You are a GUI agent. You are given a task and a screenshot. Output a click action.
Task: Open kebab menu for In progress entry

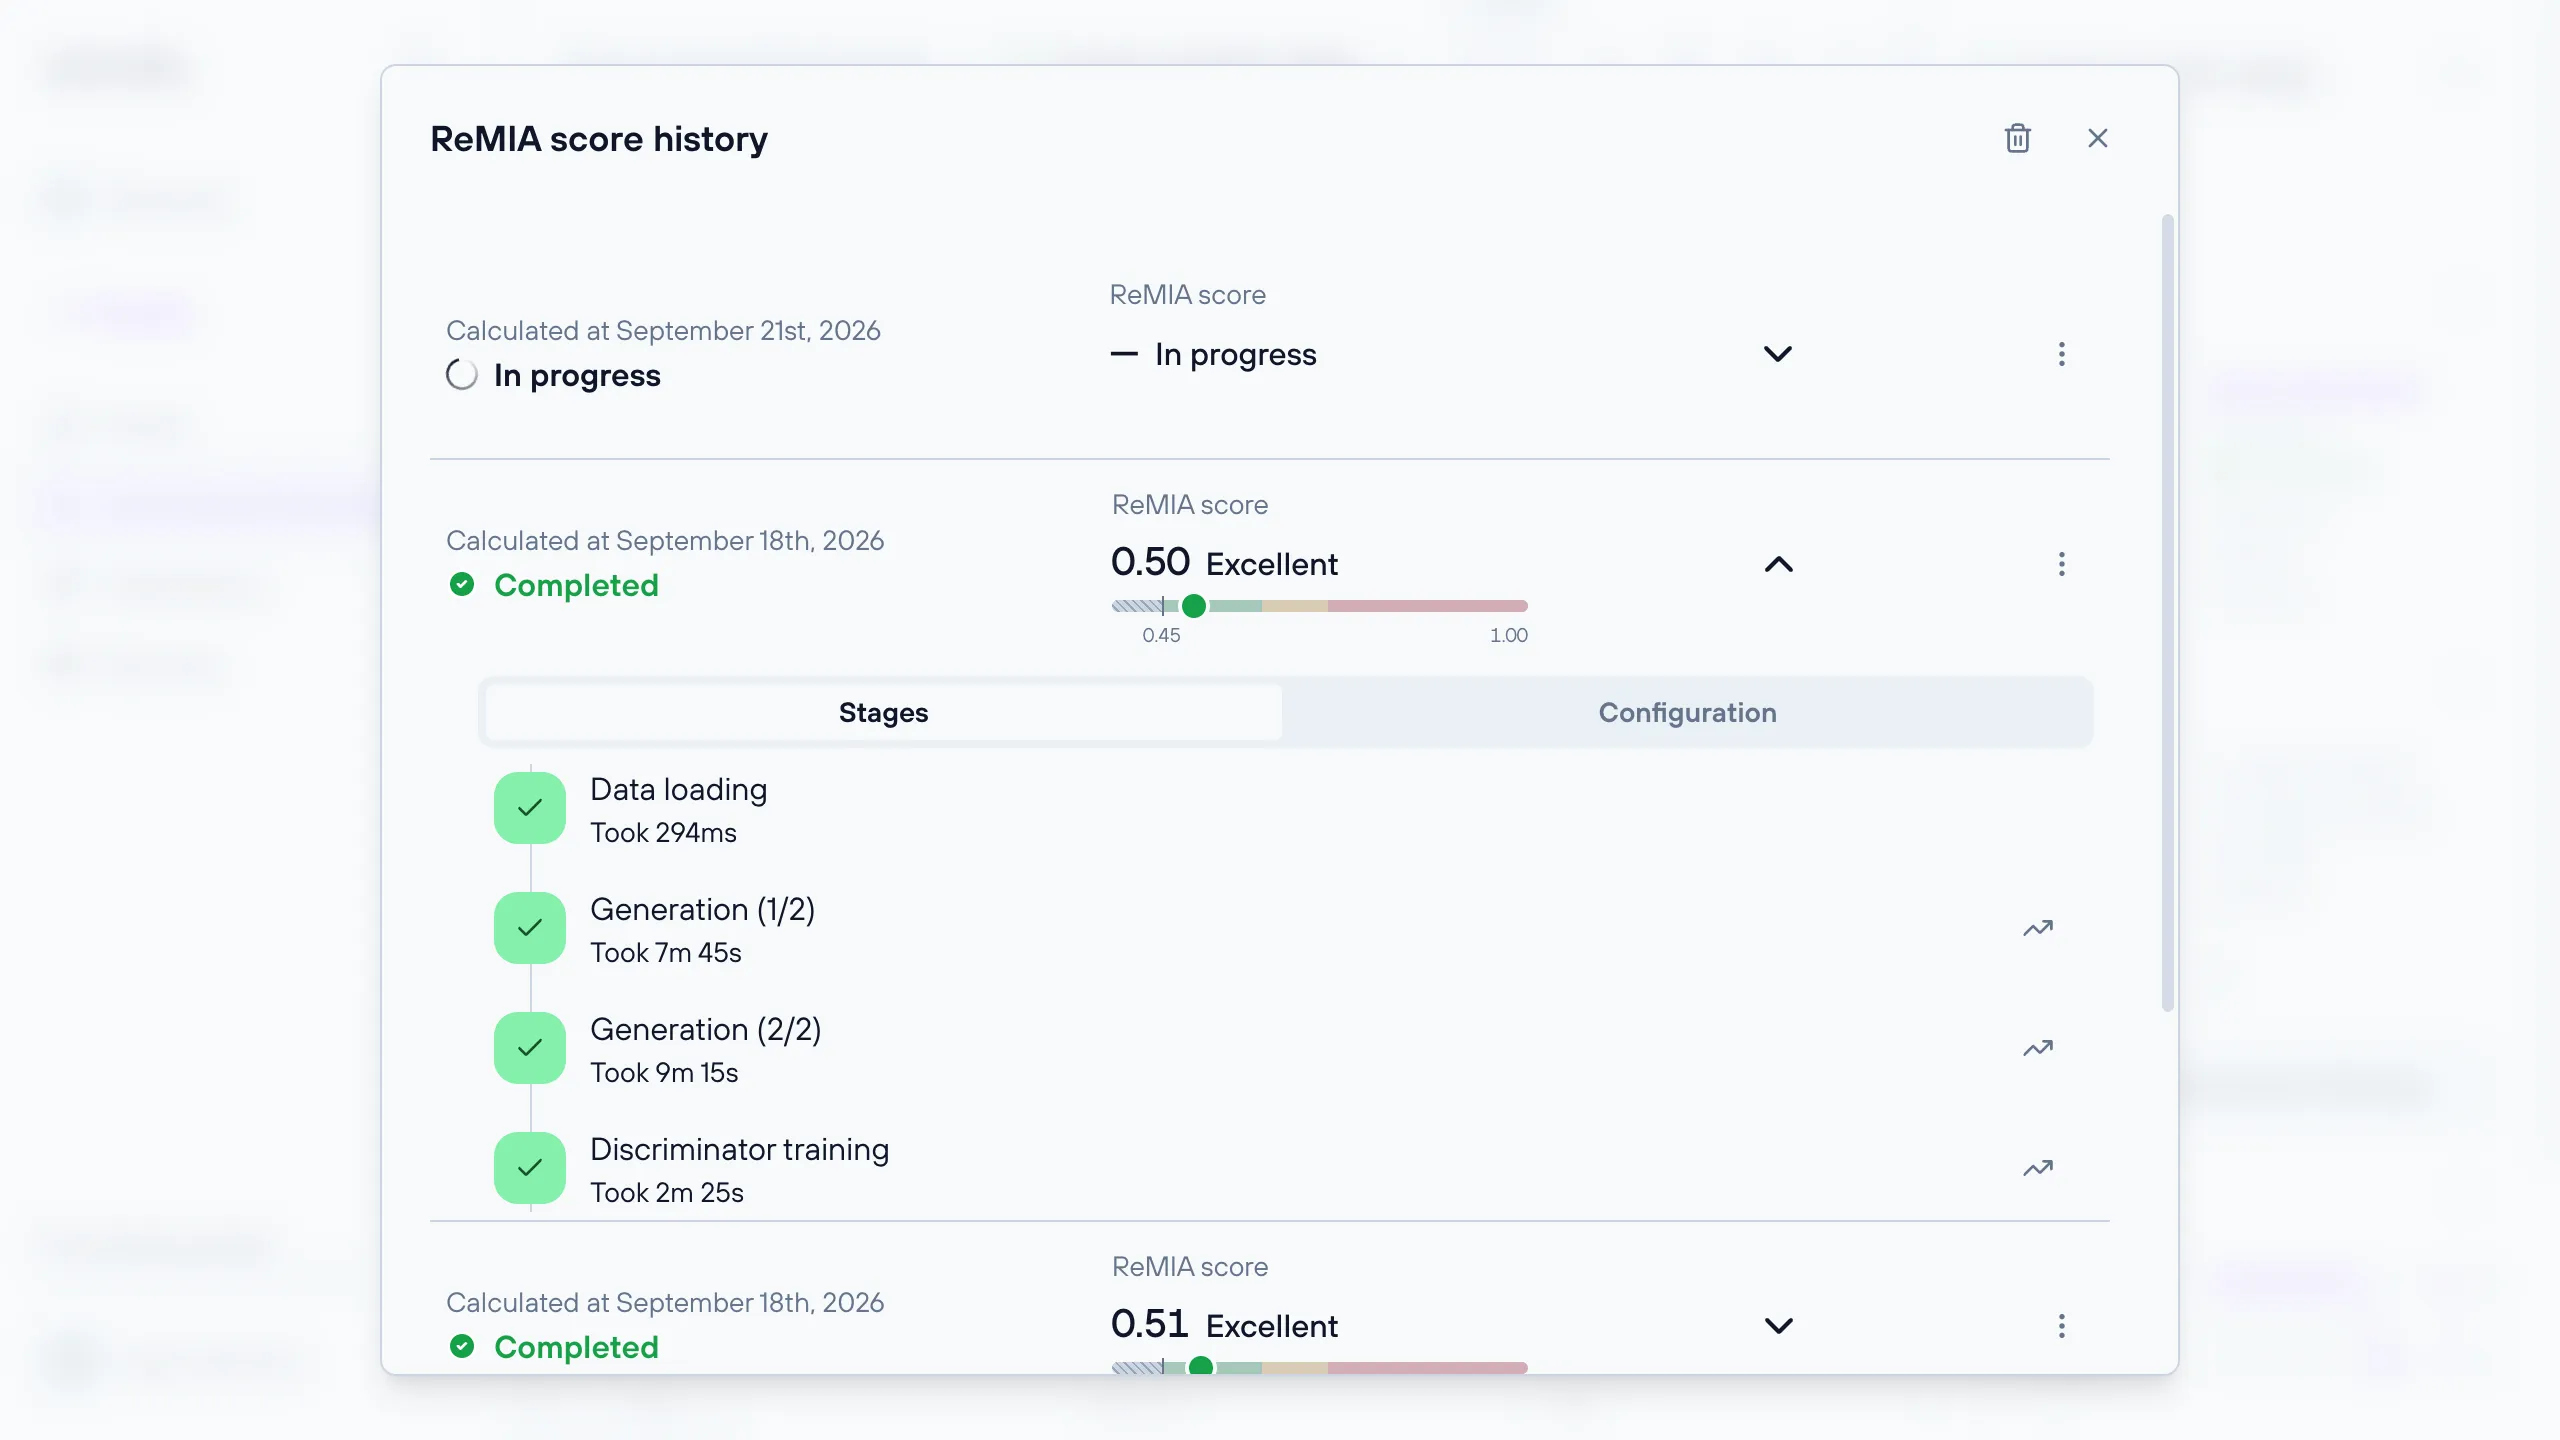[x=2062, y=354]
